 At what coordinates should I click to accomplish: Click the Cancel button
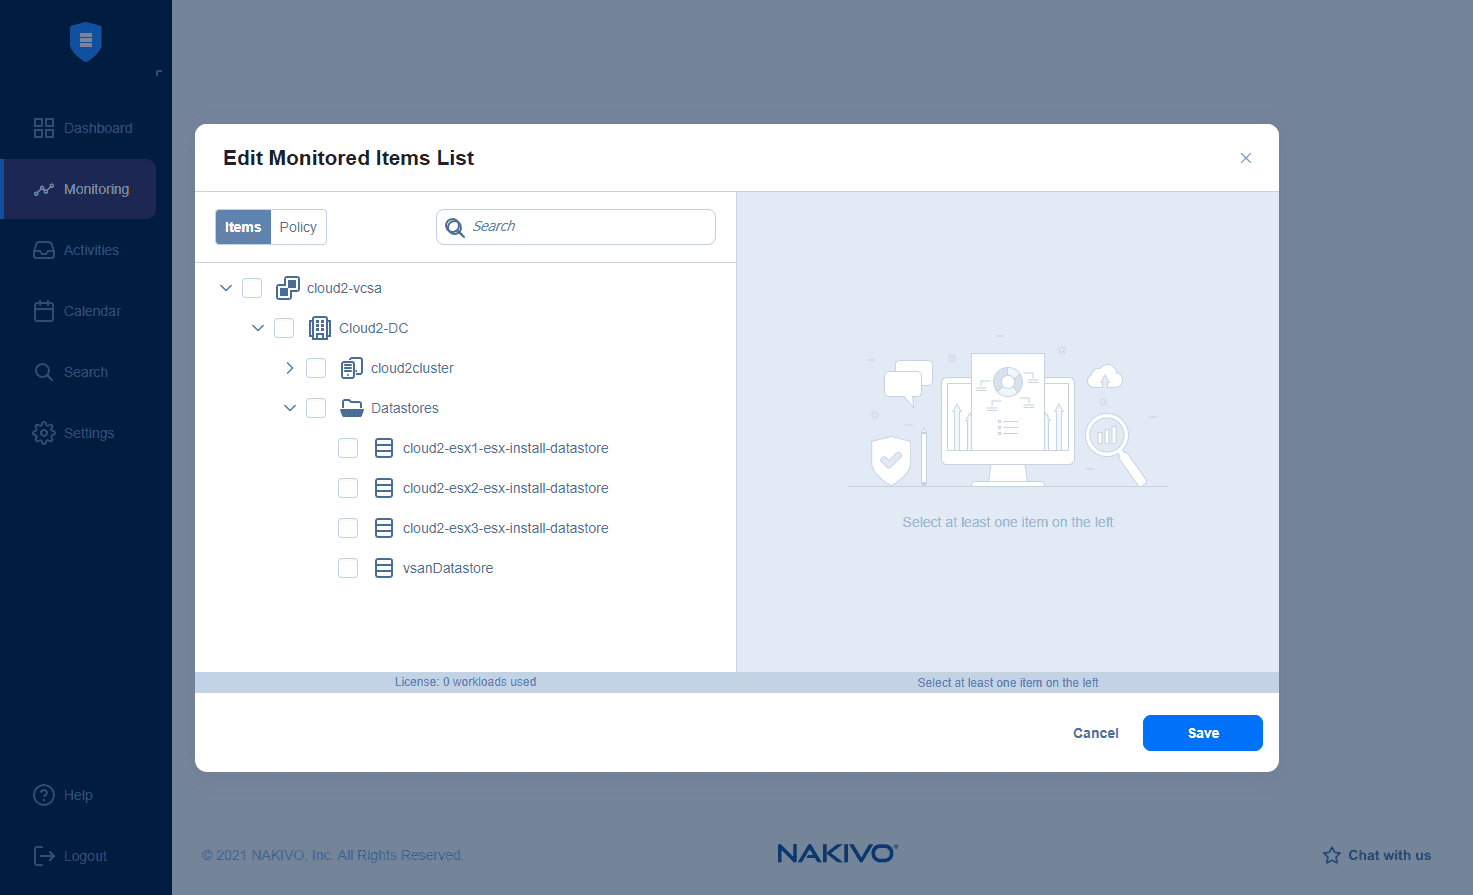click(x=1096, y=733)
